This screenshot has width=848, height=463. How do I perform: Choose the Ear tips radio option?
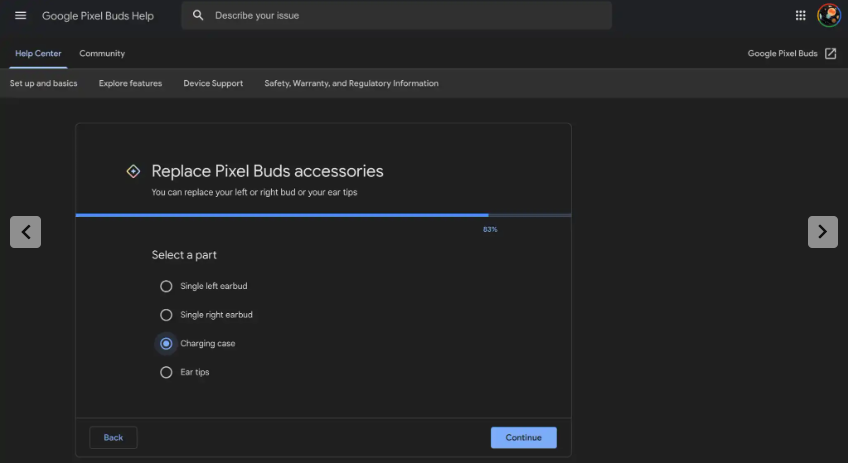pyautogui.click(x=166, y=372)
